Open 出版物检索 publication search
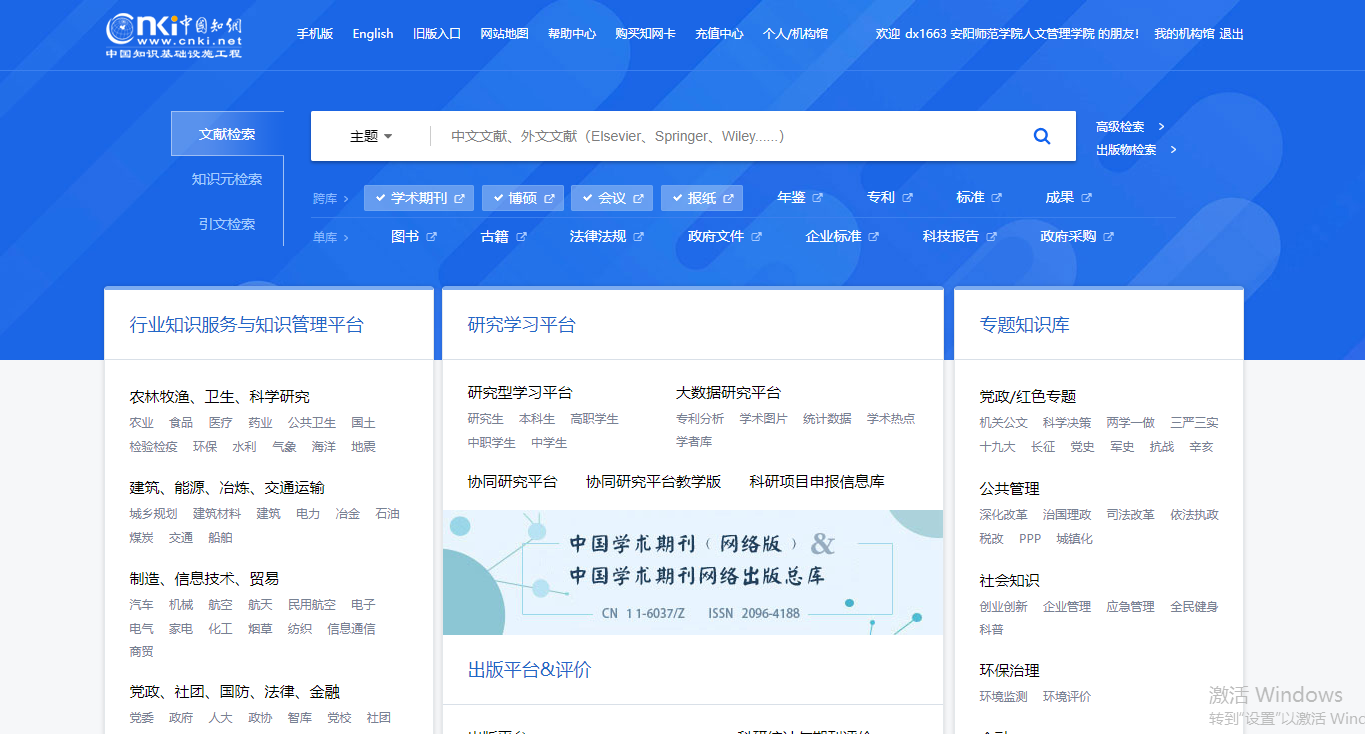 tap(1126, 150)
